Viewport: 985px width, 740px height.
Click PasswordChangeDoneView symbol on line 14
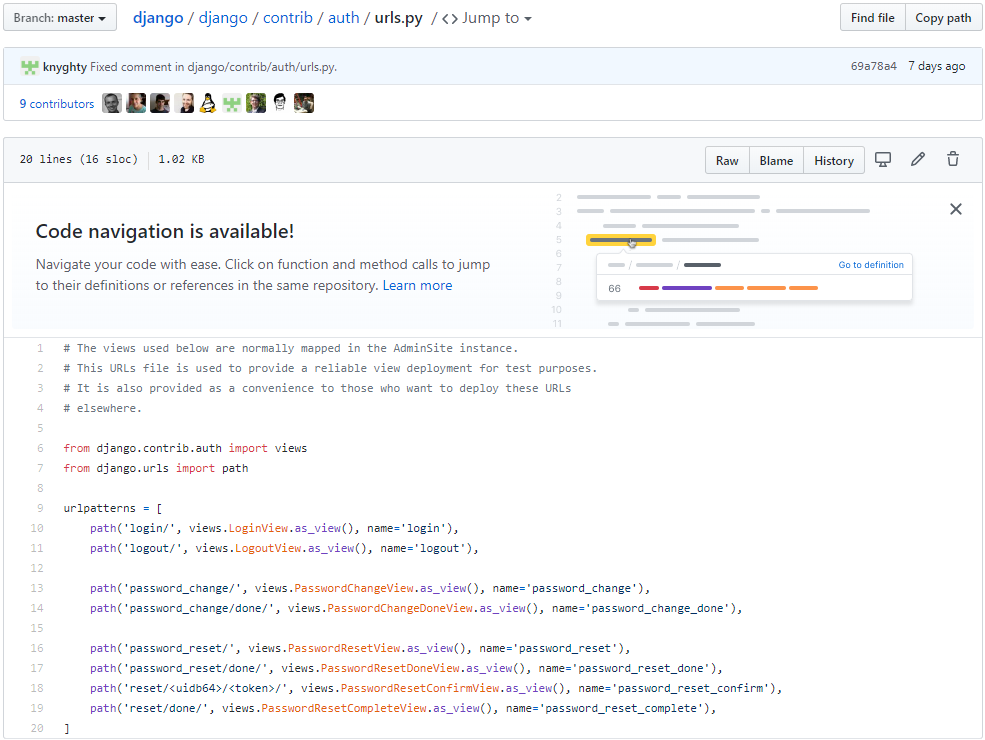[x=400, y=608]
